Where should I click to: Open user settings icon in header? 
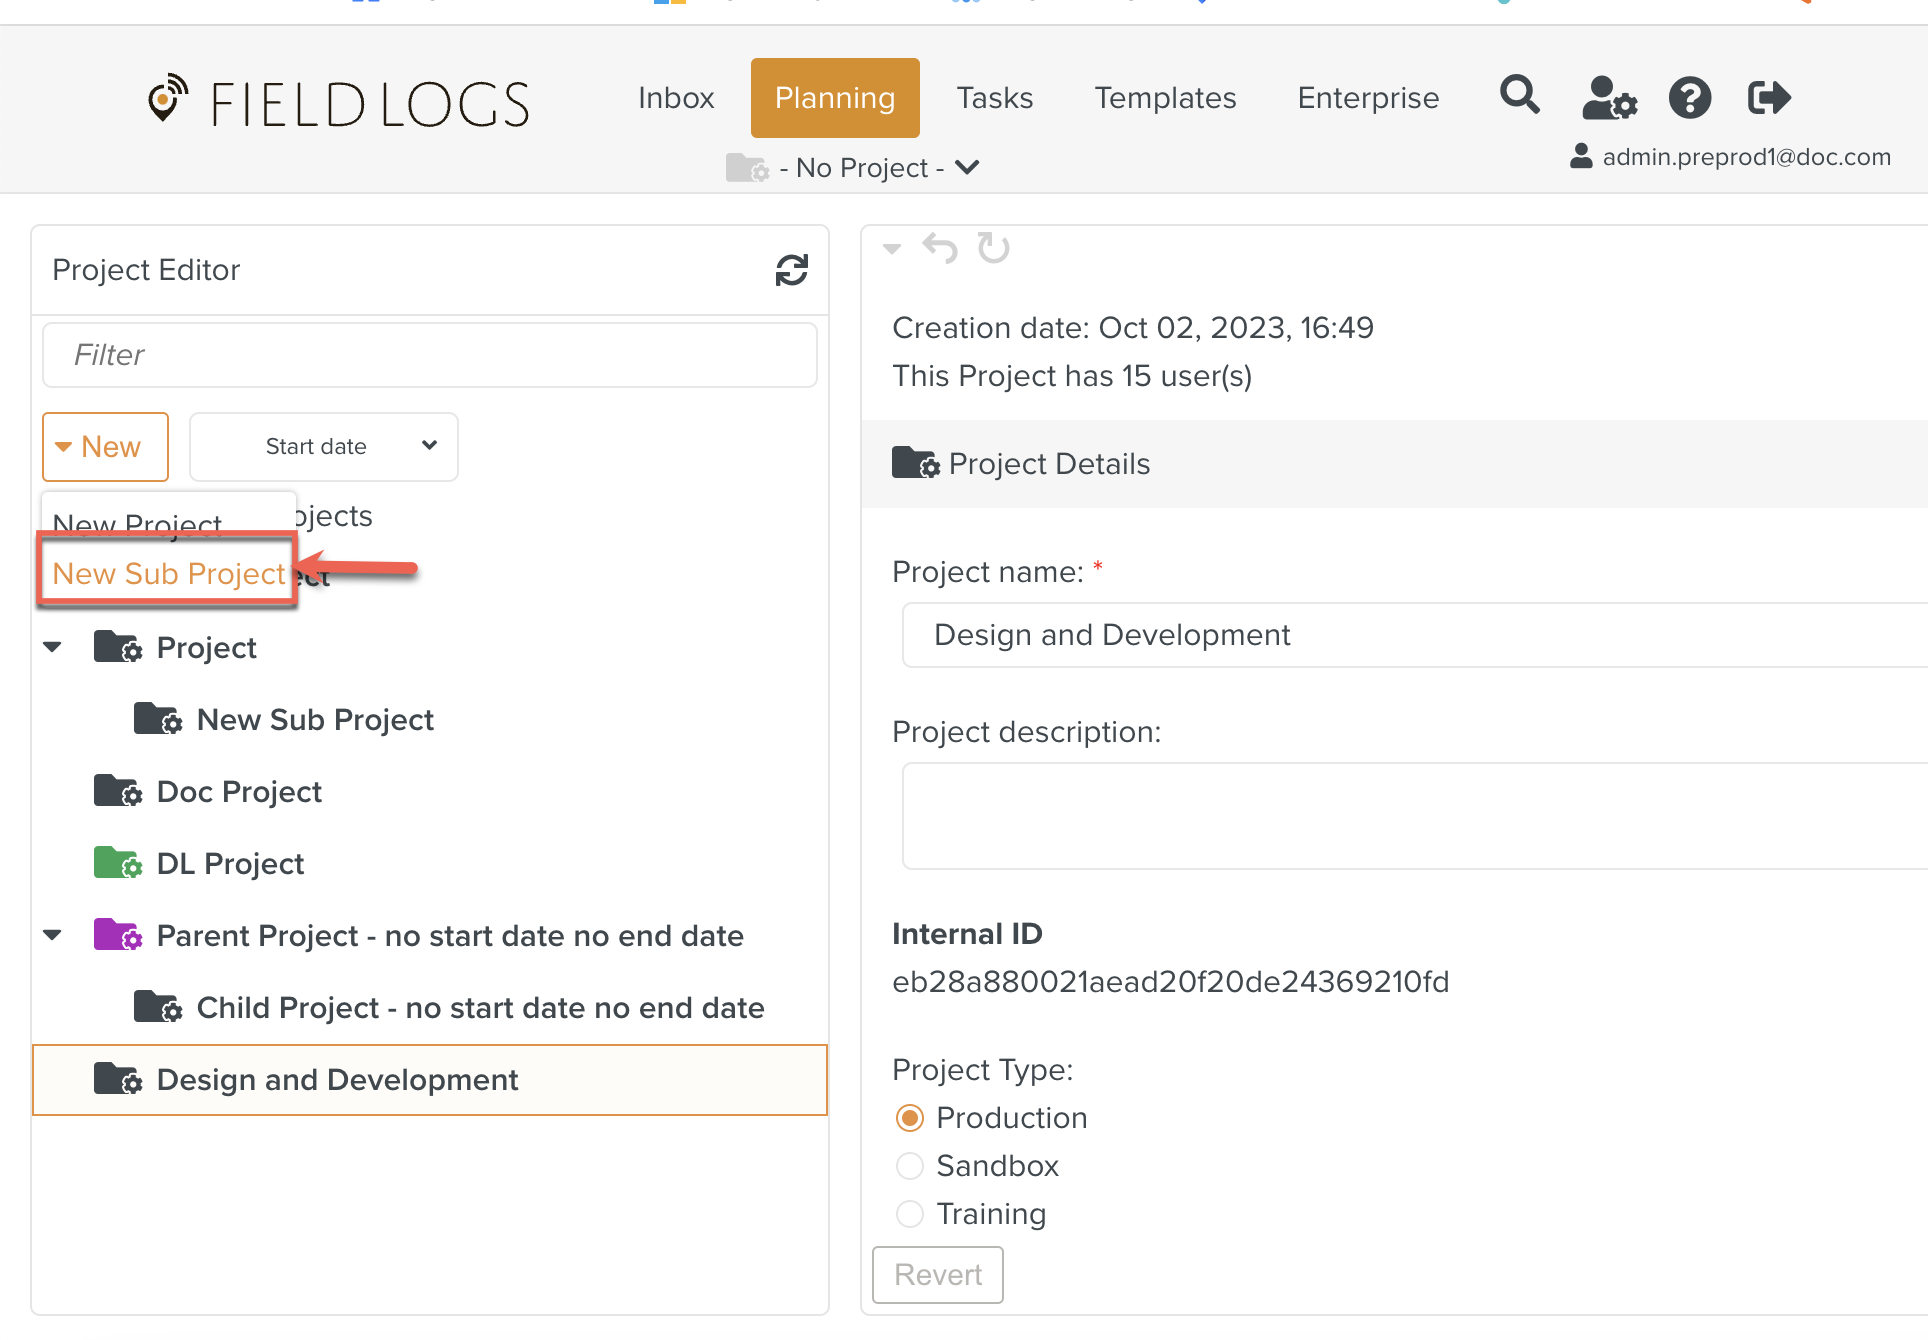click(x=1608, y=98)
